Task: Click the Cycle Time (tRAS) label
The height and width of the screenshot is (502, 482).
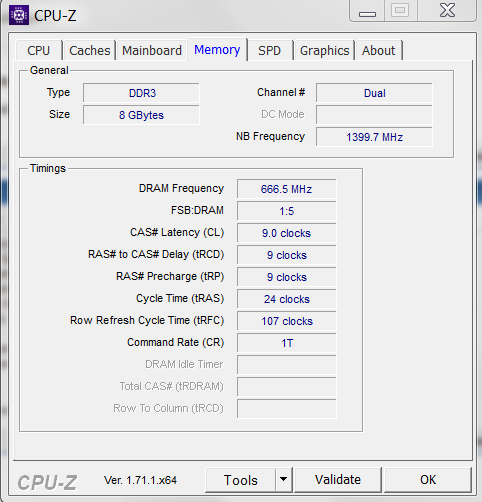Action: [180, 298]
